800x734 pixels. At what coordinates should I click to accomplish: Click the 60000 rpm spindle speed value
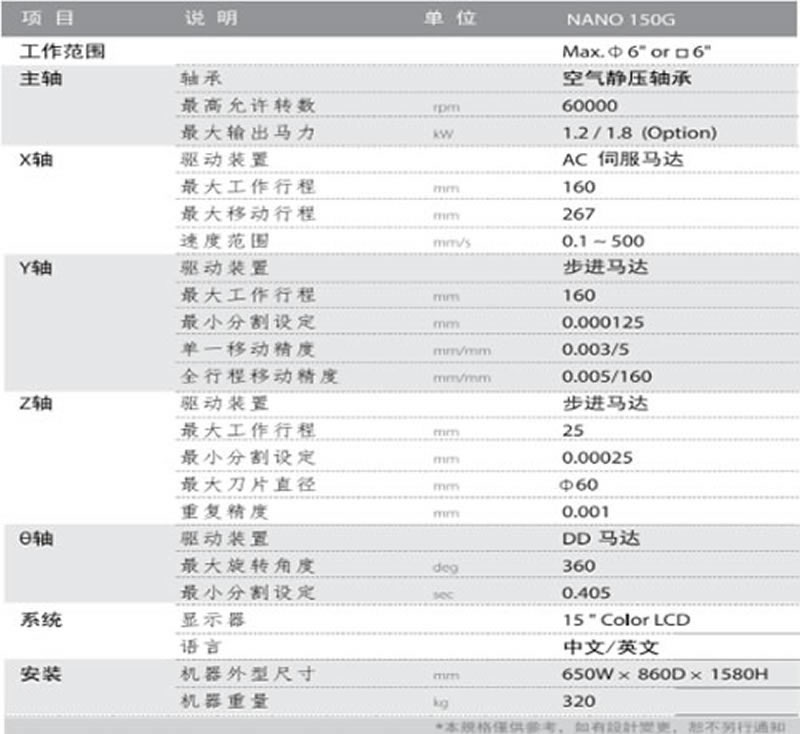pos(590,105)
